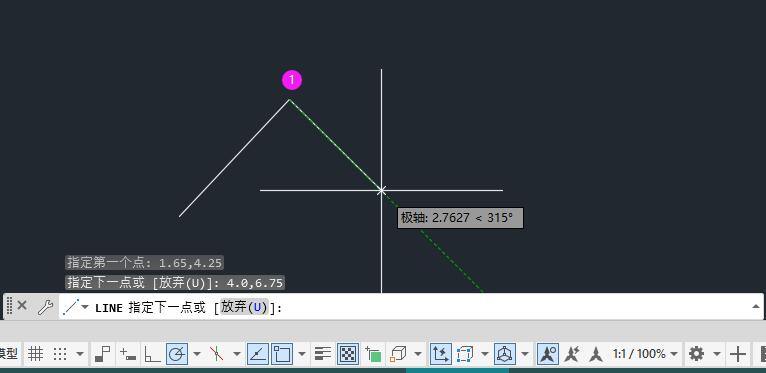Open object snap settings dropdown
This screenshot has height=373, width=766.
[301, 353]
